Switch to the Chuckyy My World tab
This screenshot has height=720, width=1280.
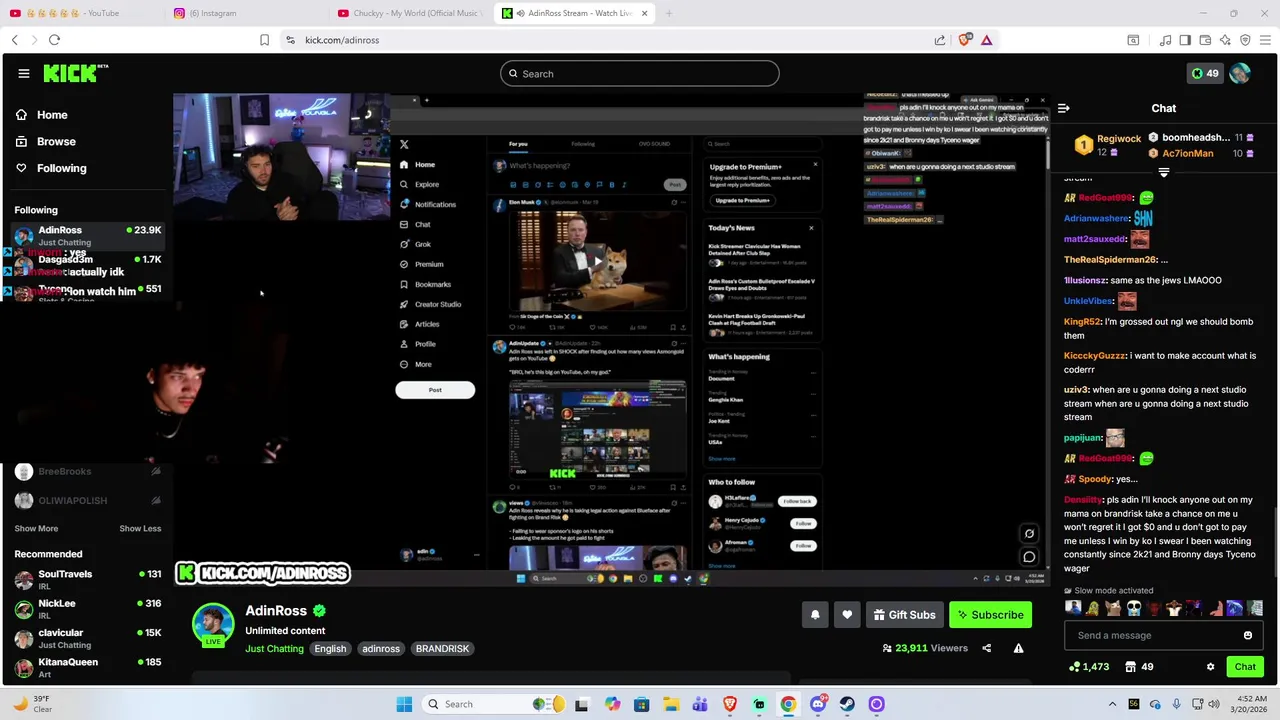pos(410,13)
